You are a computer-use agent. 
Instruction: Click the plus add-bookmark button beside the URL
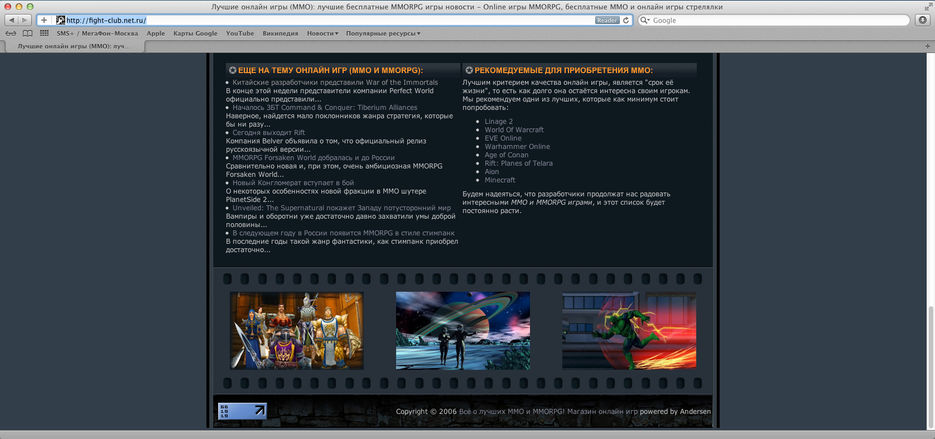point(44,20)
